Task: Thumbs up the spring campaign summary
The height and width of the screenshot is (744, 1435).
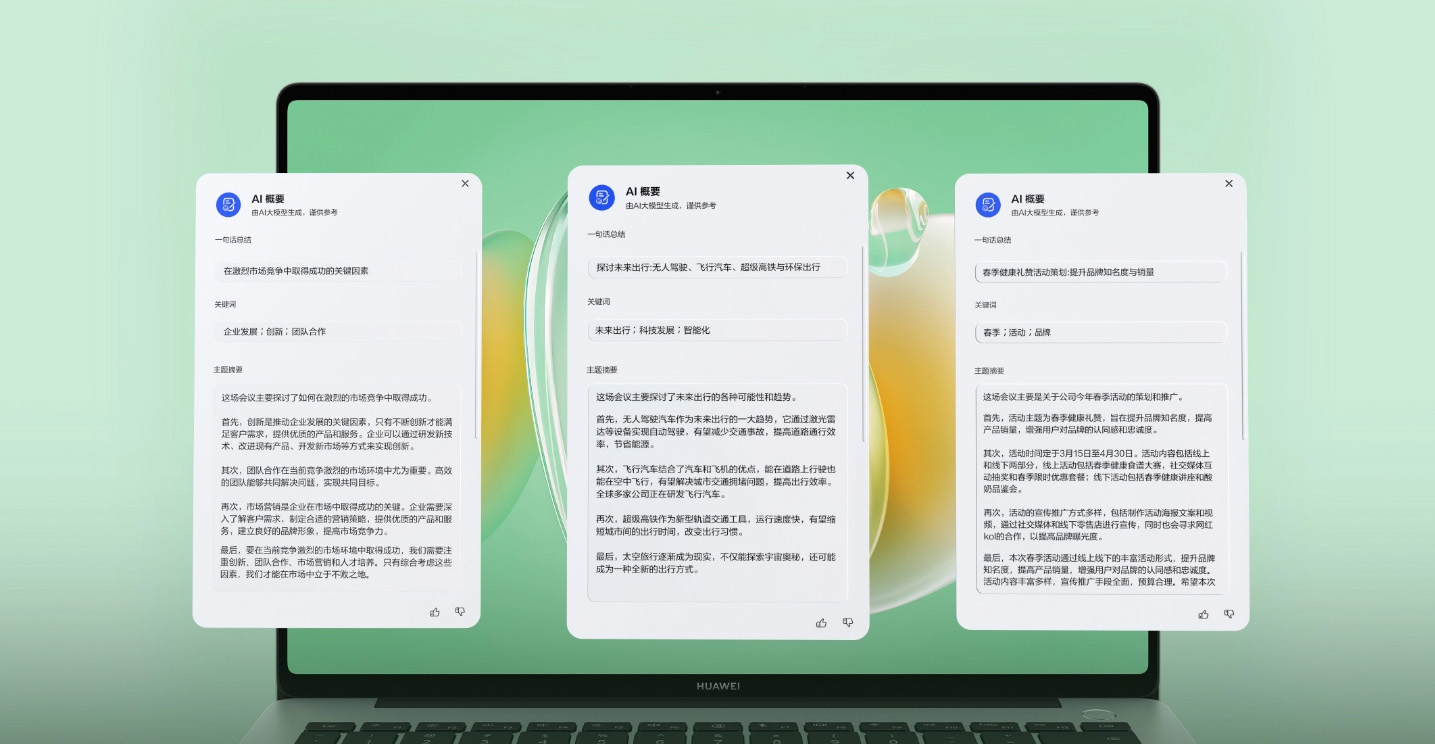Action: point(1203,614)
